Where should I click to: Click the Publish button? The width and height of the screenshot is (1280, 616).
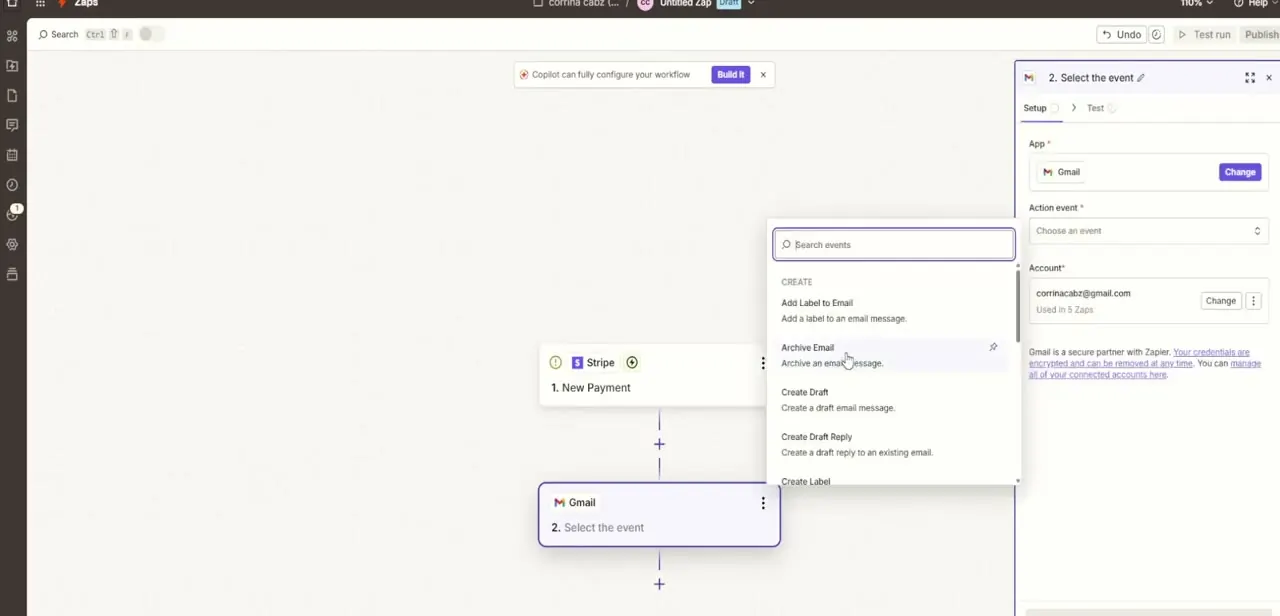tap(1261, 35)
